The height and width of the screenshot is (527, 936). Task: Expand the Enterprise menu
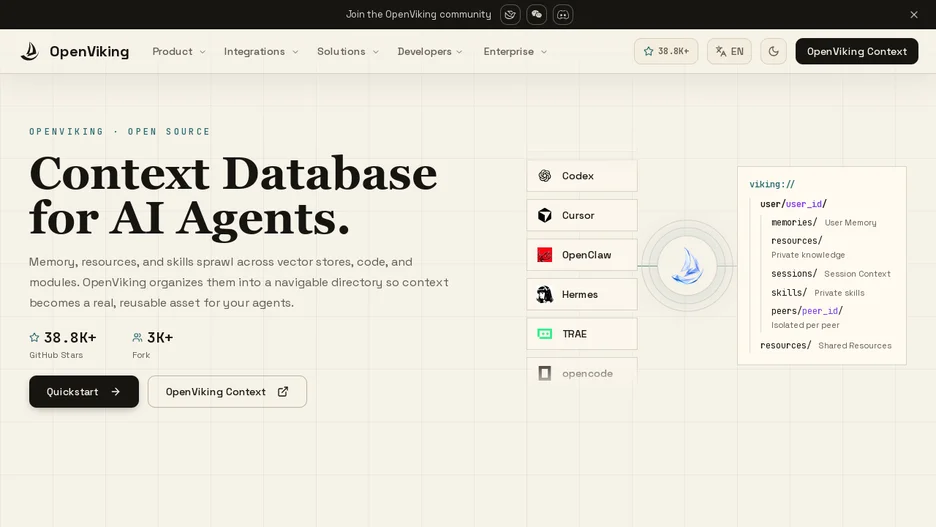(515, 51)
